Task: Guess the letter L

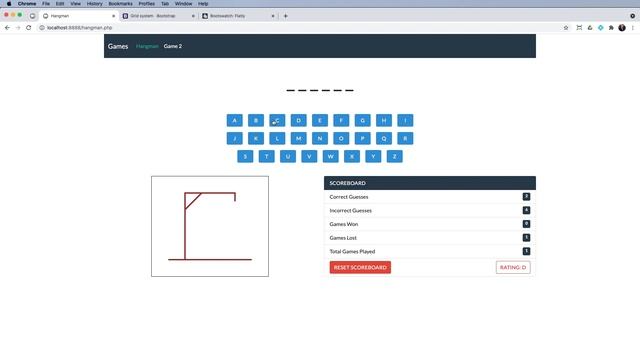Action: 277,138
